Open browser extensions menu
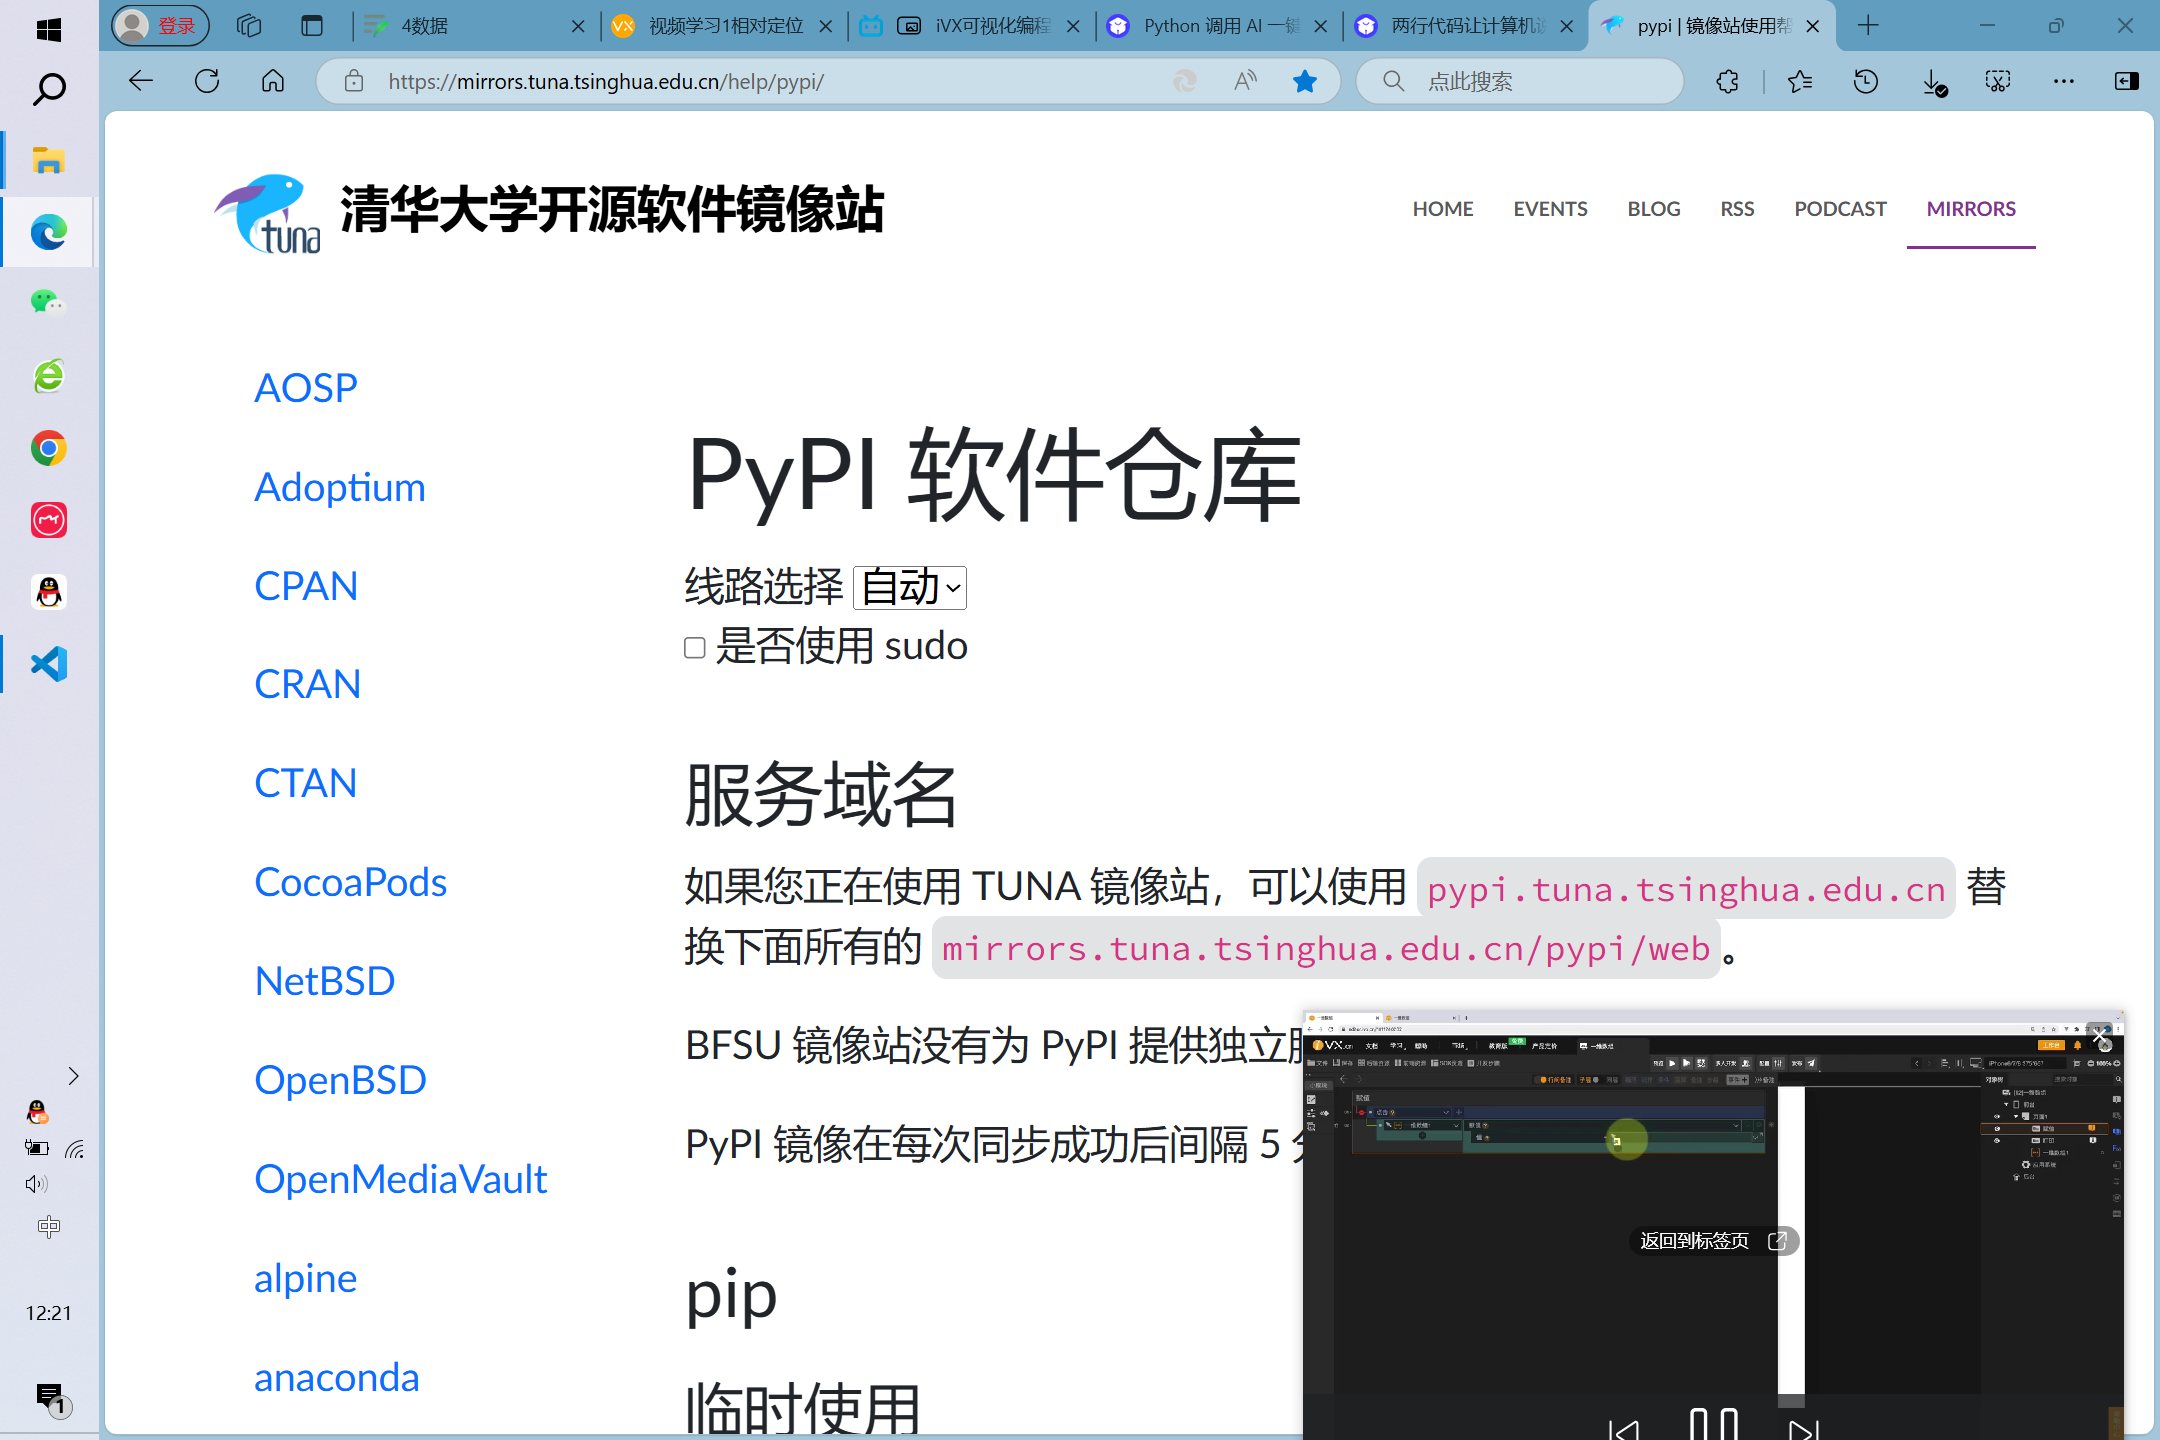Screen dimensions: 2160x1440 pos(1727,81)
